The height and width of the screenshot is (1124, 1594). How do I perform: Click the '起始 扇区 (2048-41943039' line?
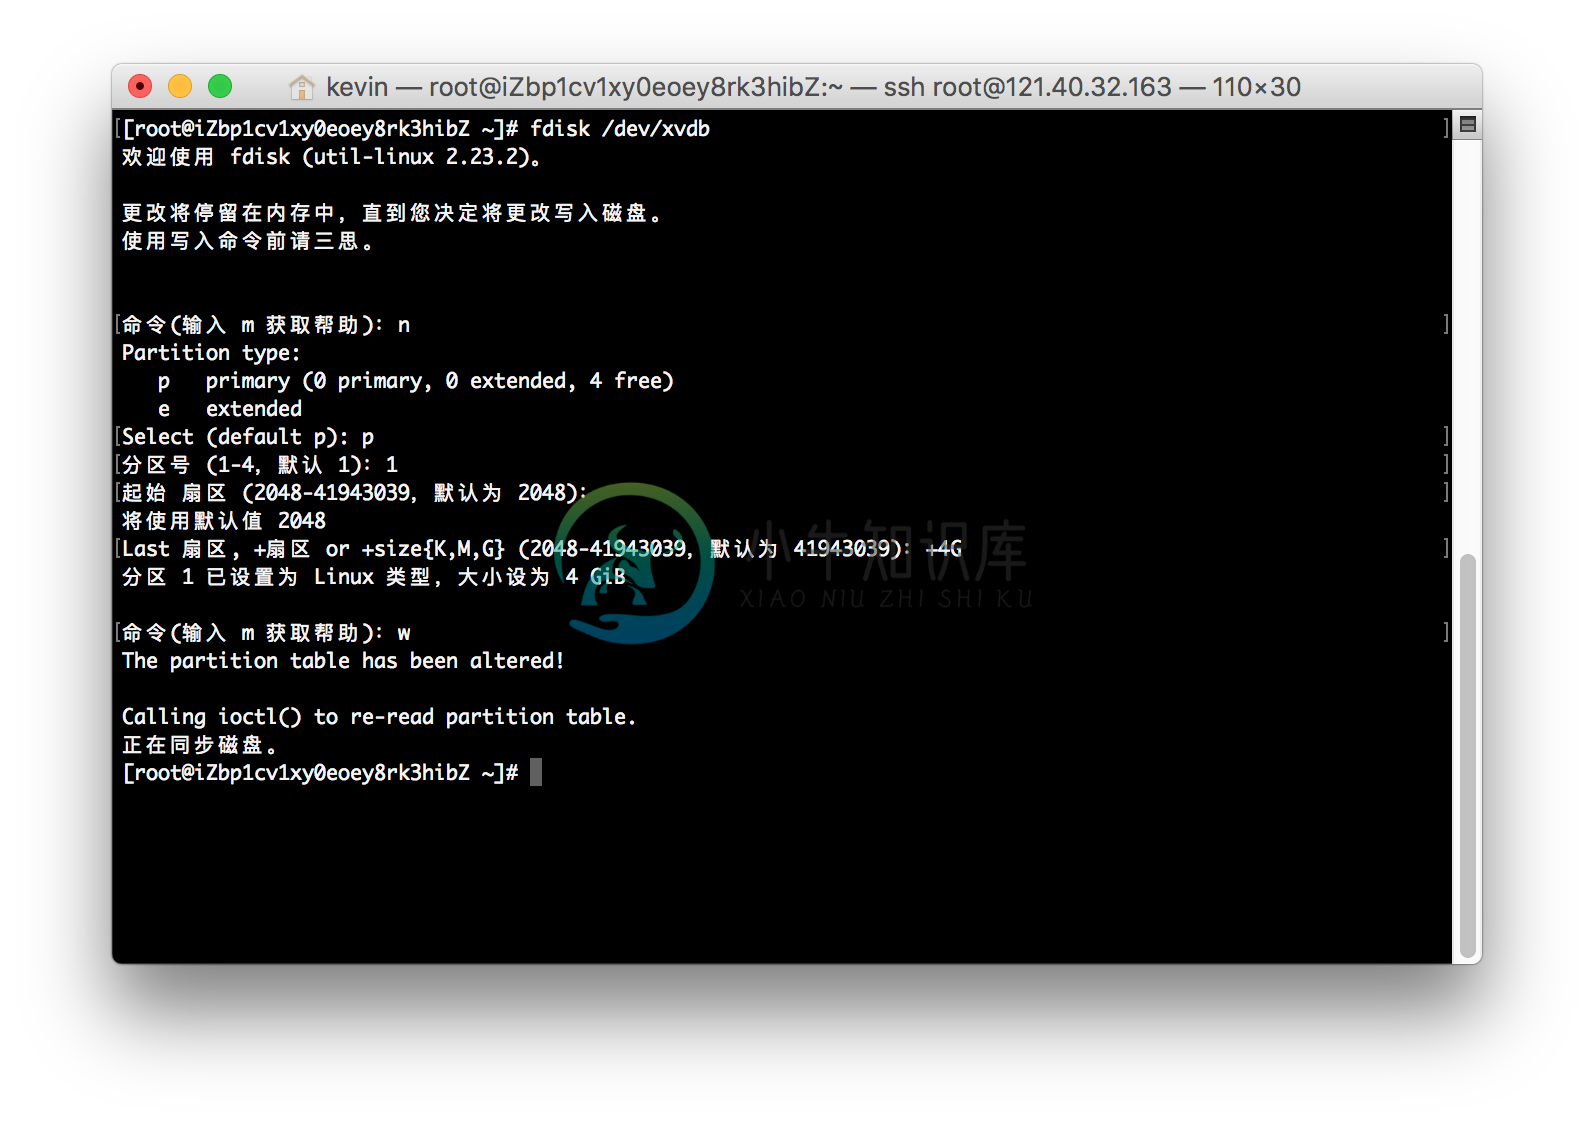(x=355, y=493)
